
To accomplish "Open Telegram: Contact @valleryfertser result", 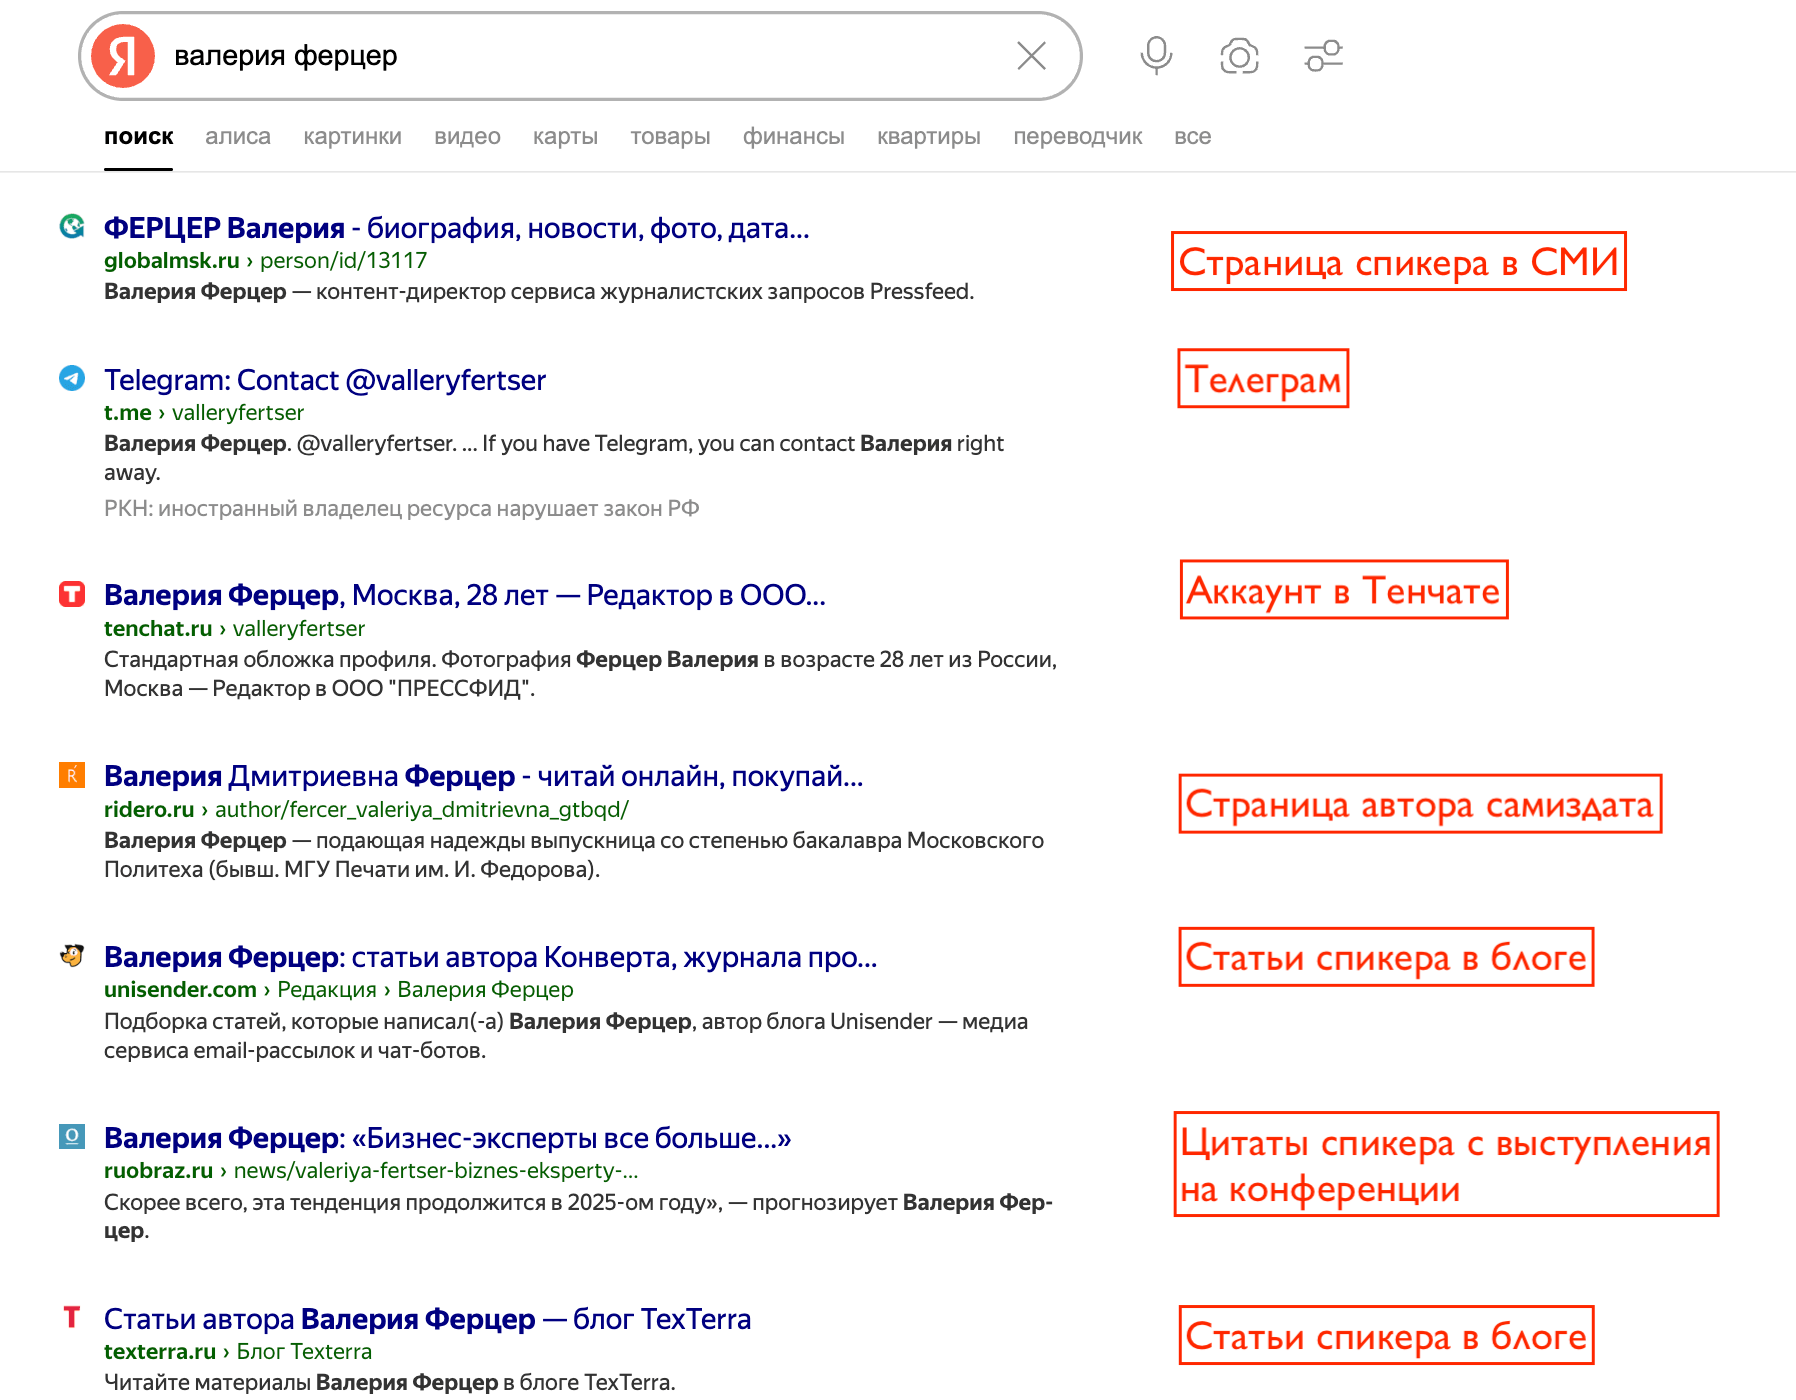I will point(325,380).
